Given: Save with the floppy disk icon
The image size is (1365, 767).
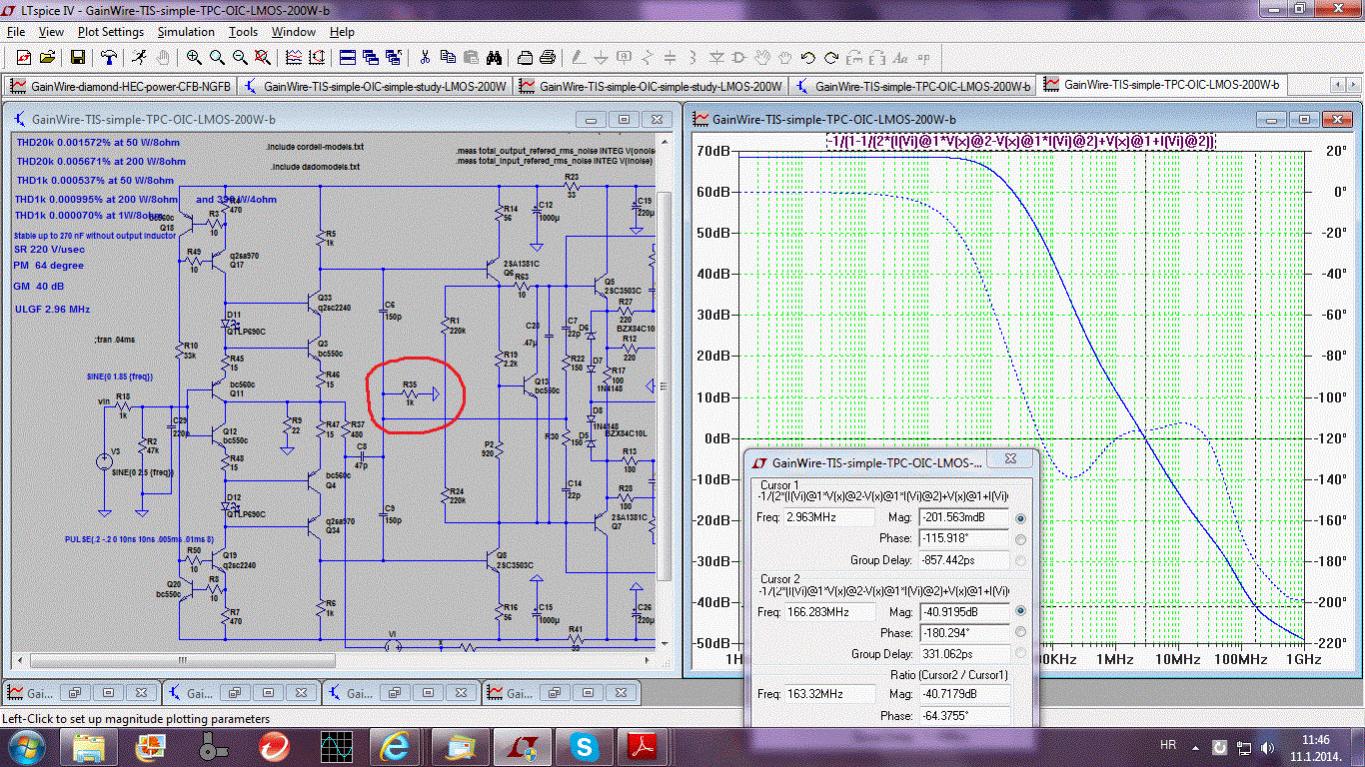Looking at the screenshot, I should coord(78,57).
